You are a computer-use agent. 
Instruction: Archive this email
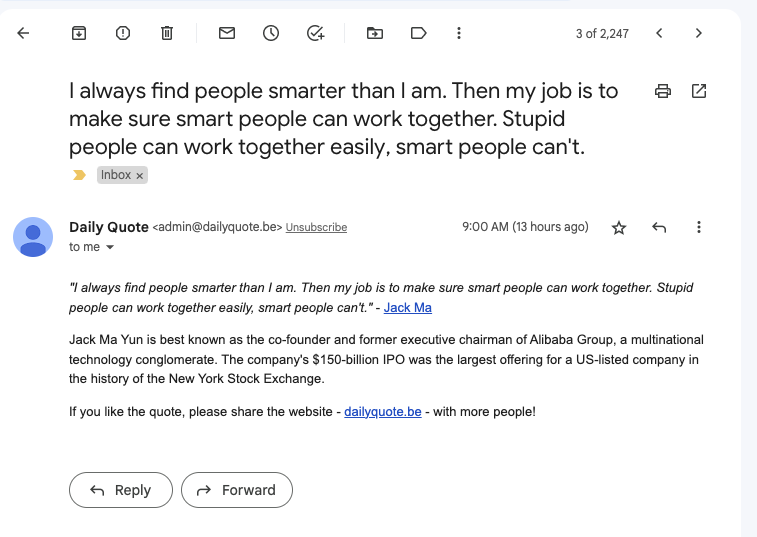pos(79,33)
